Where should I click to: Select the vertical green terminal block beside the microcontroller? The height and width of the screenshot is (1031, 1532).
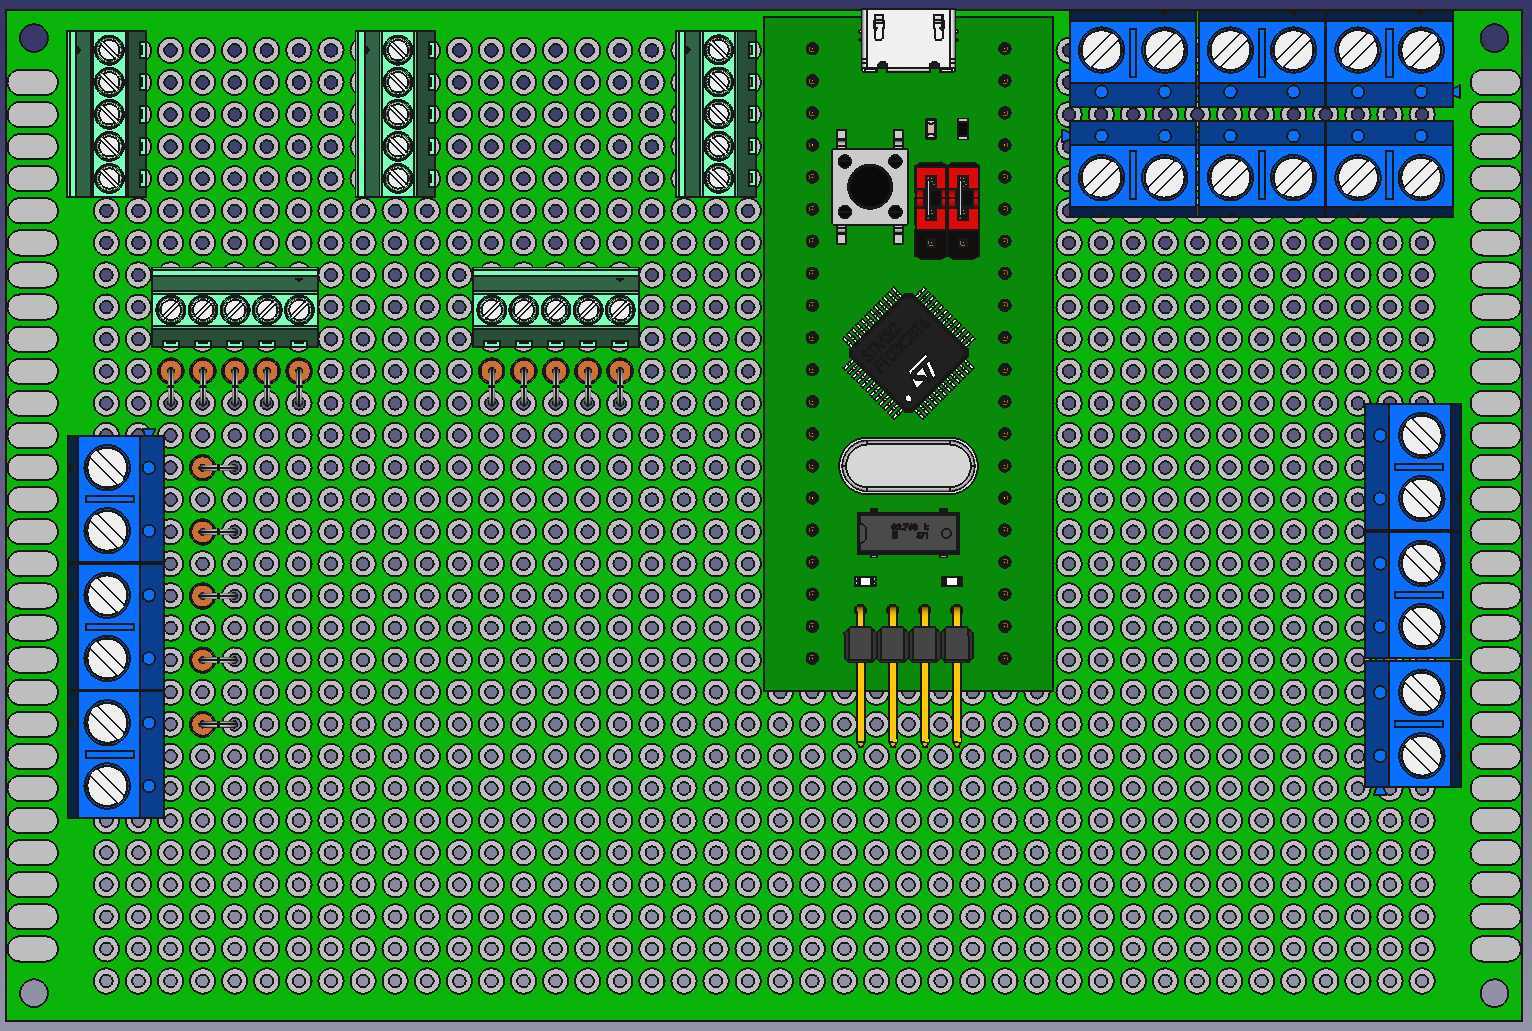717,114
